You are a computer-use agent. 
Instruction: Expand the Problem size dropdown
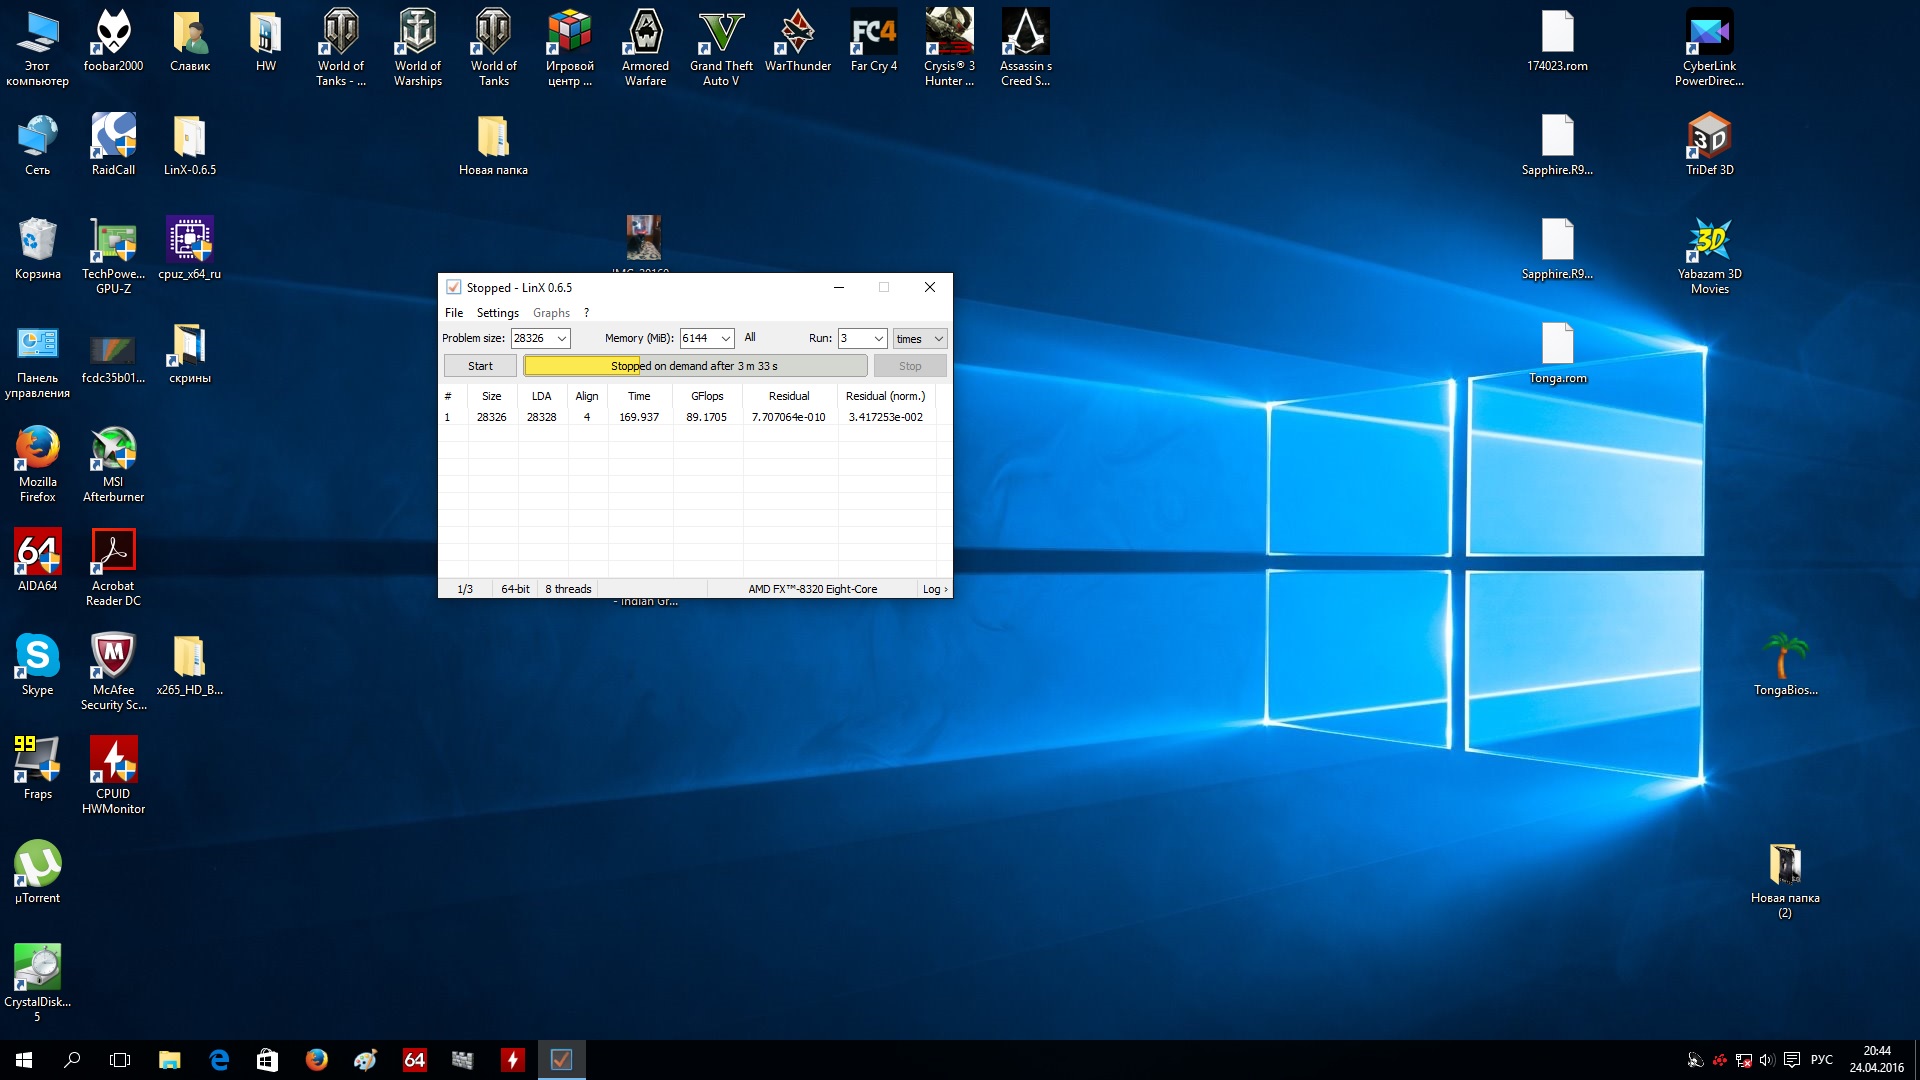coord(562,339)
